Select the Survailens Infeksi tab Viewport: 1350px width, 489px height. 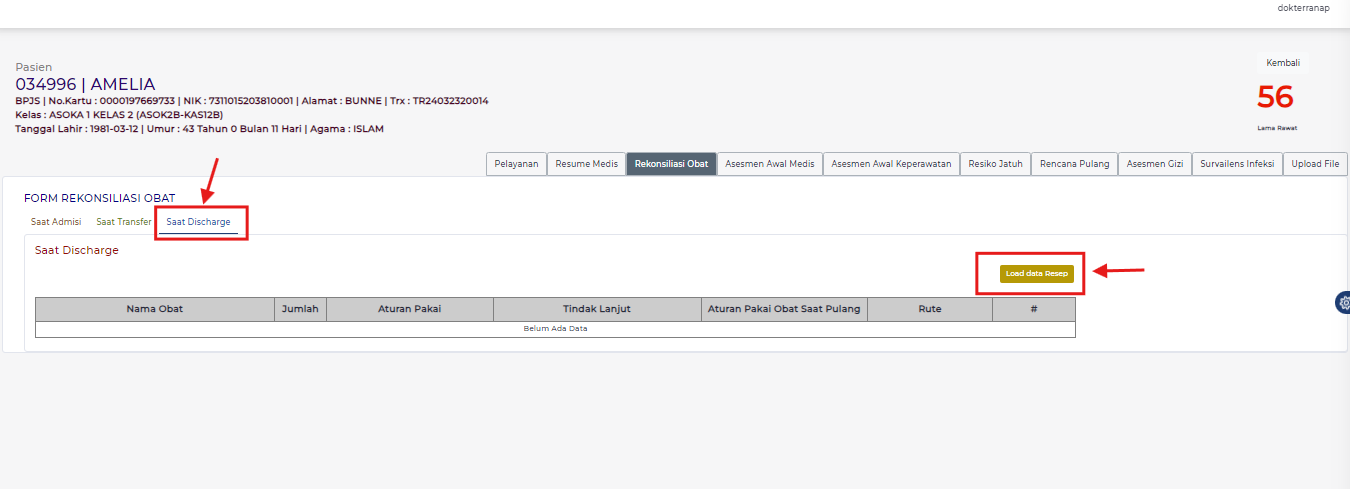(x=1237, y=164)
